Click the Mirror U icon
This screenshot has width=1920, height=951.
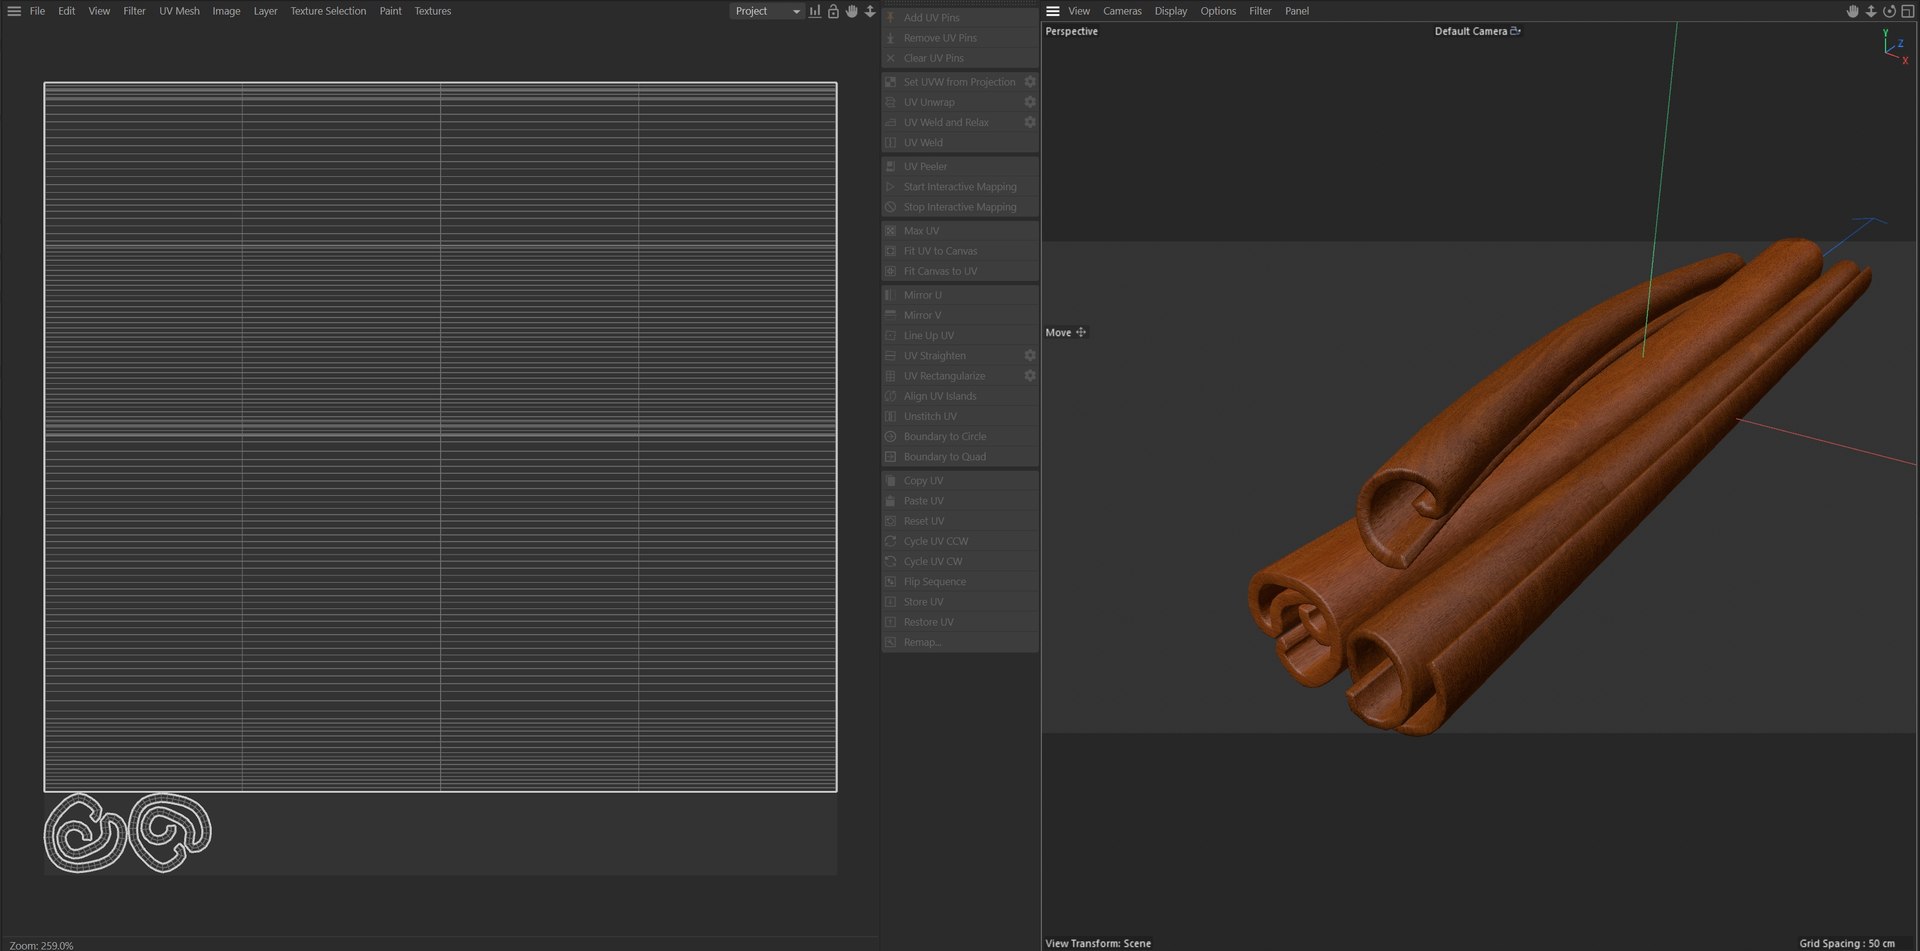point(890,295)
